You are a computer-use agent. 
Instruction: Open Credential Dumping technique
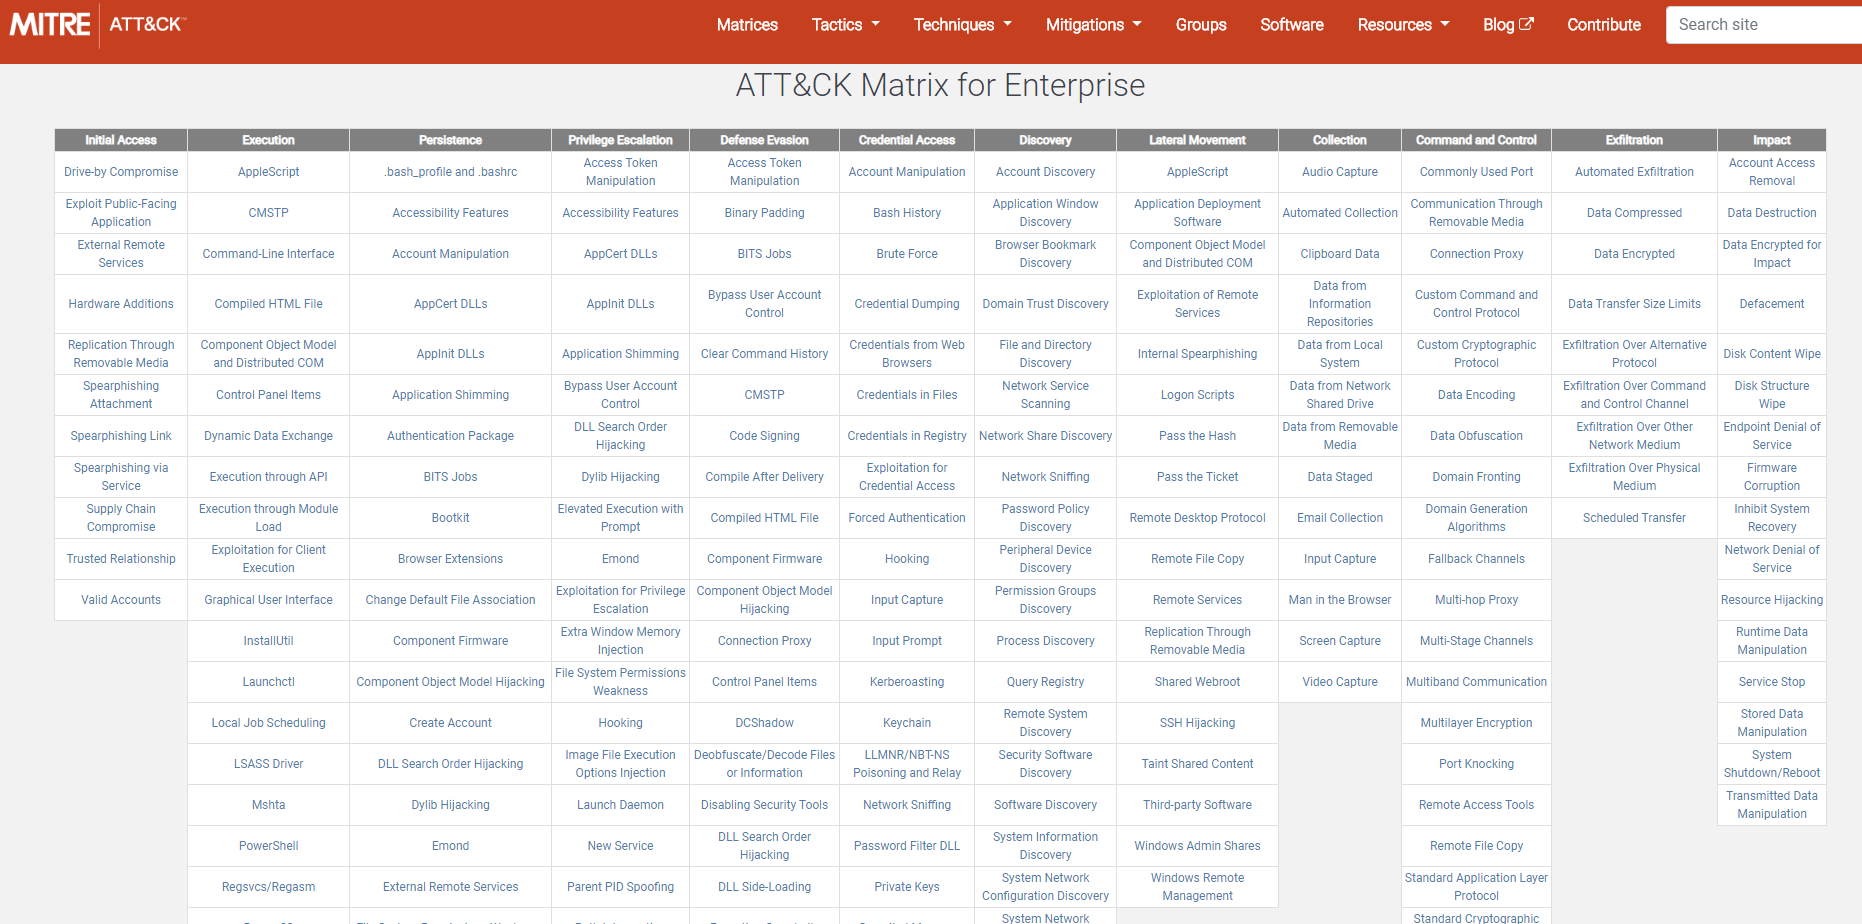[x=907, y=304]
